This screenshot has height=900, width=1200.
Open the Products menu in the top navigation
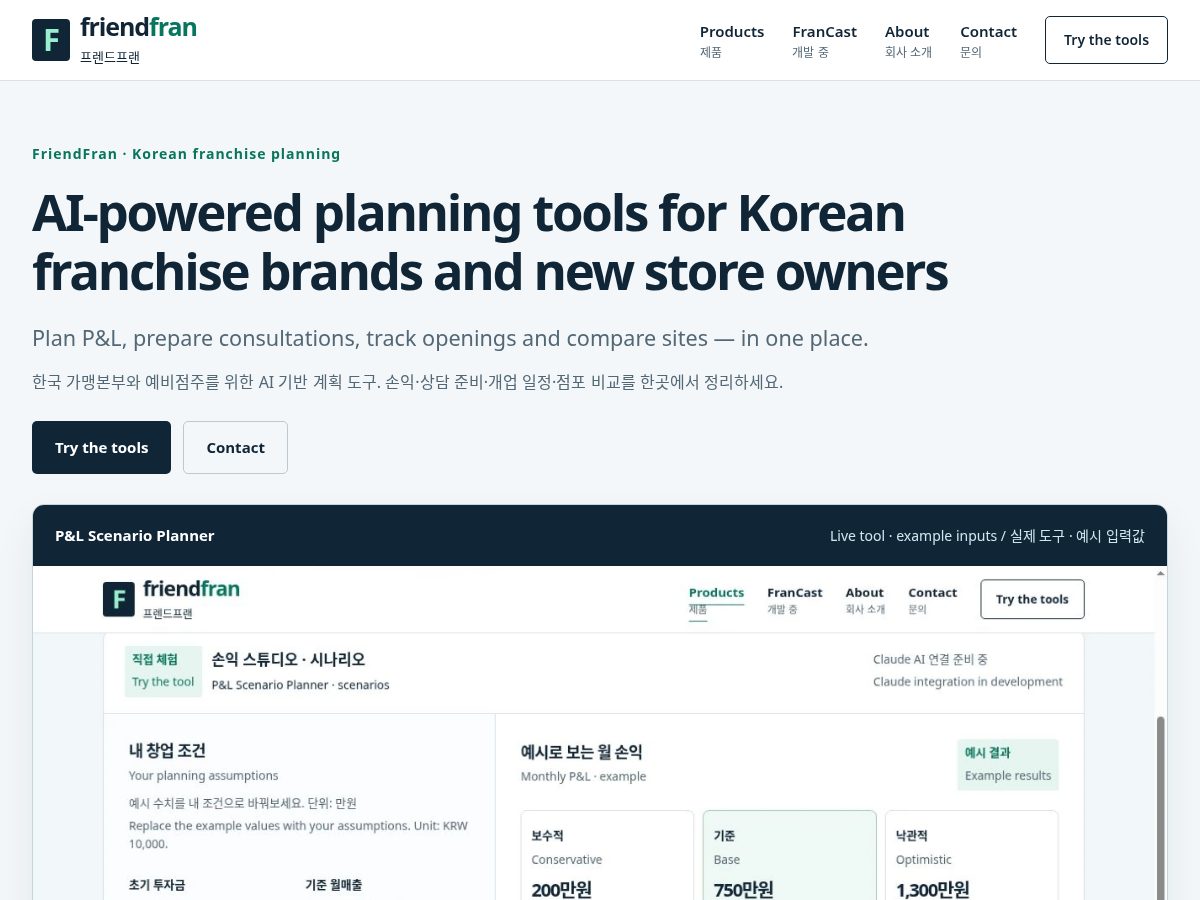pos(732,40)
